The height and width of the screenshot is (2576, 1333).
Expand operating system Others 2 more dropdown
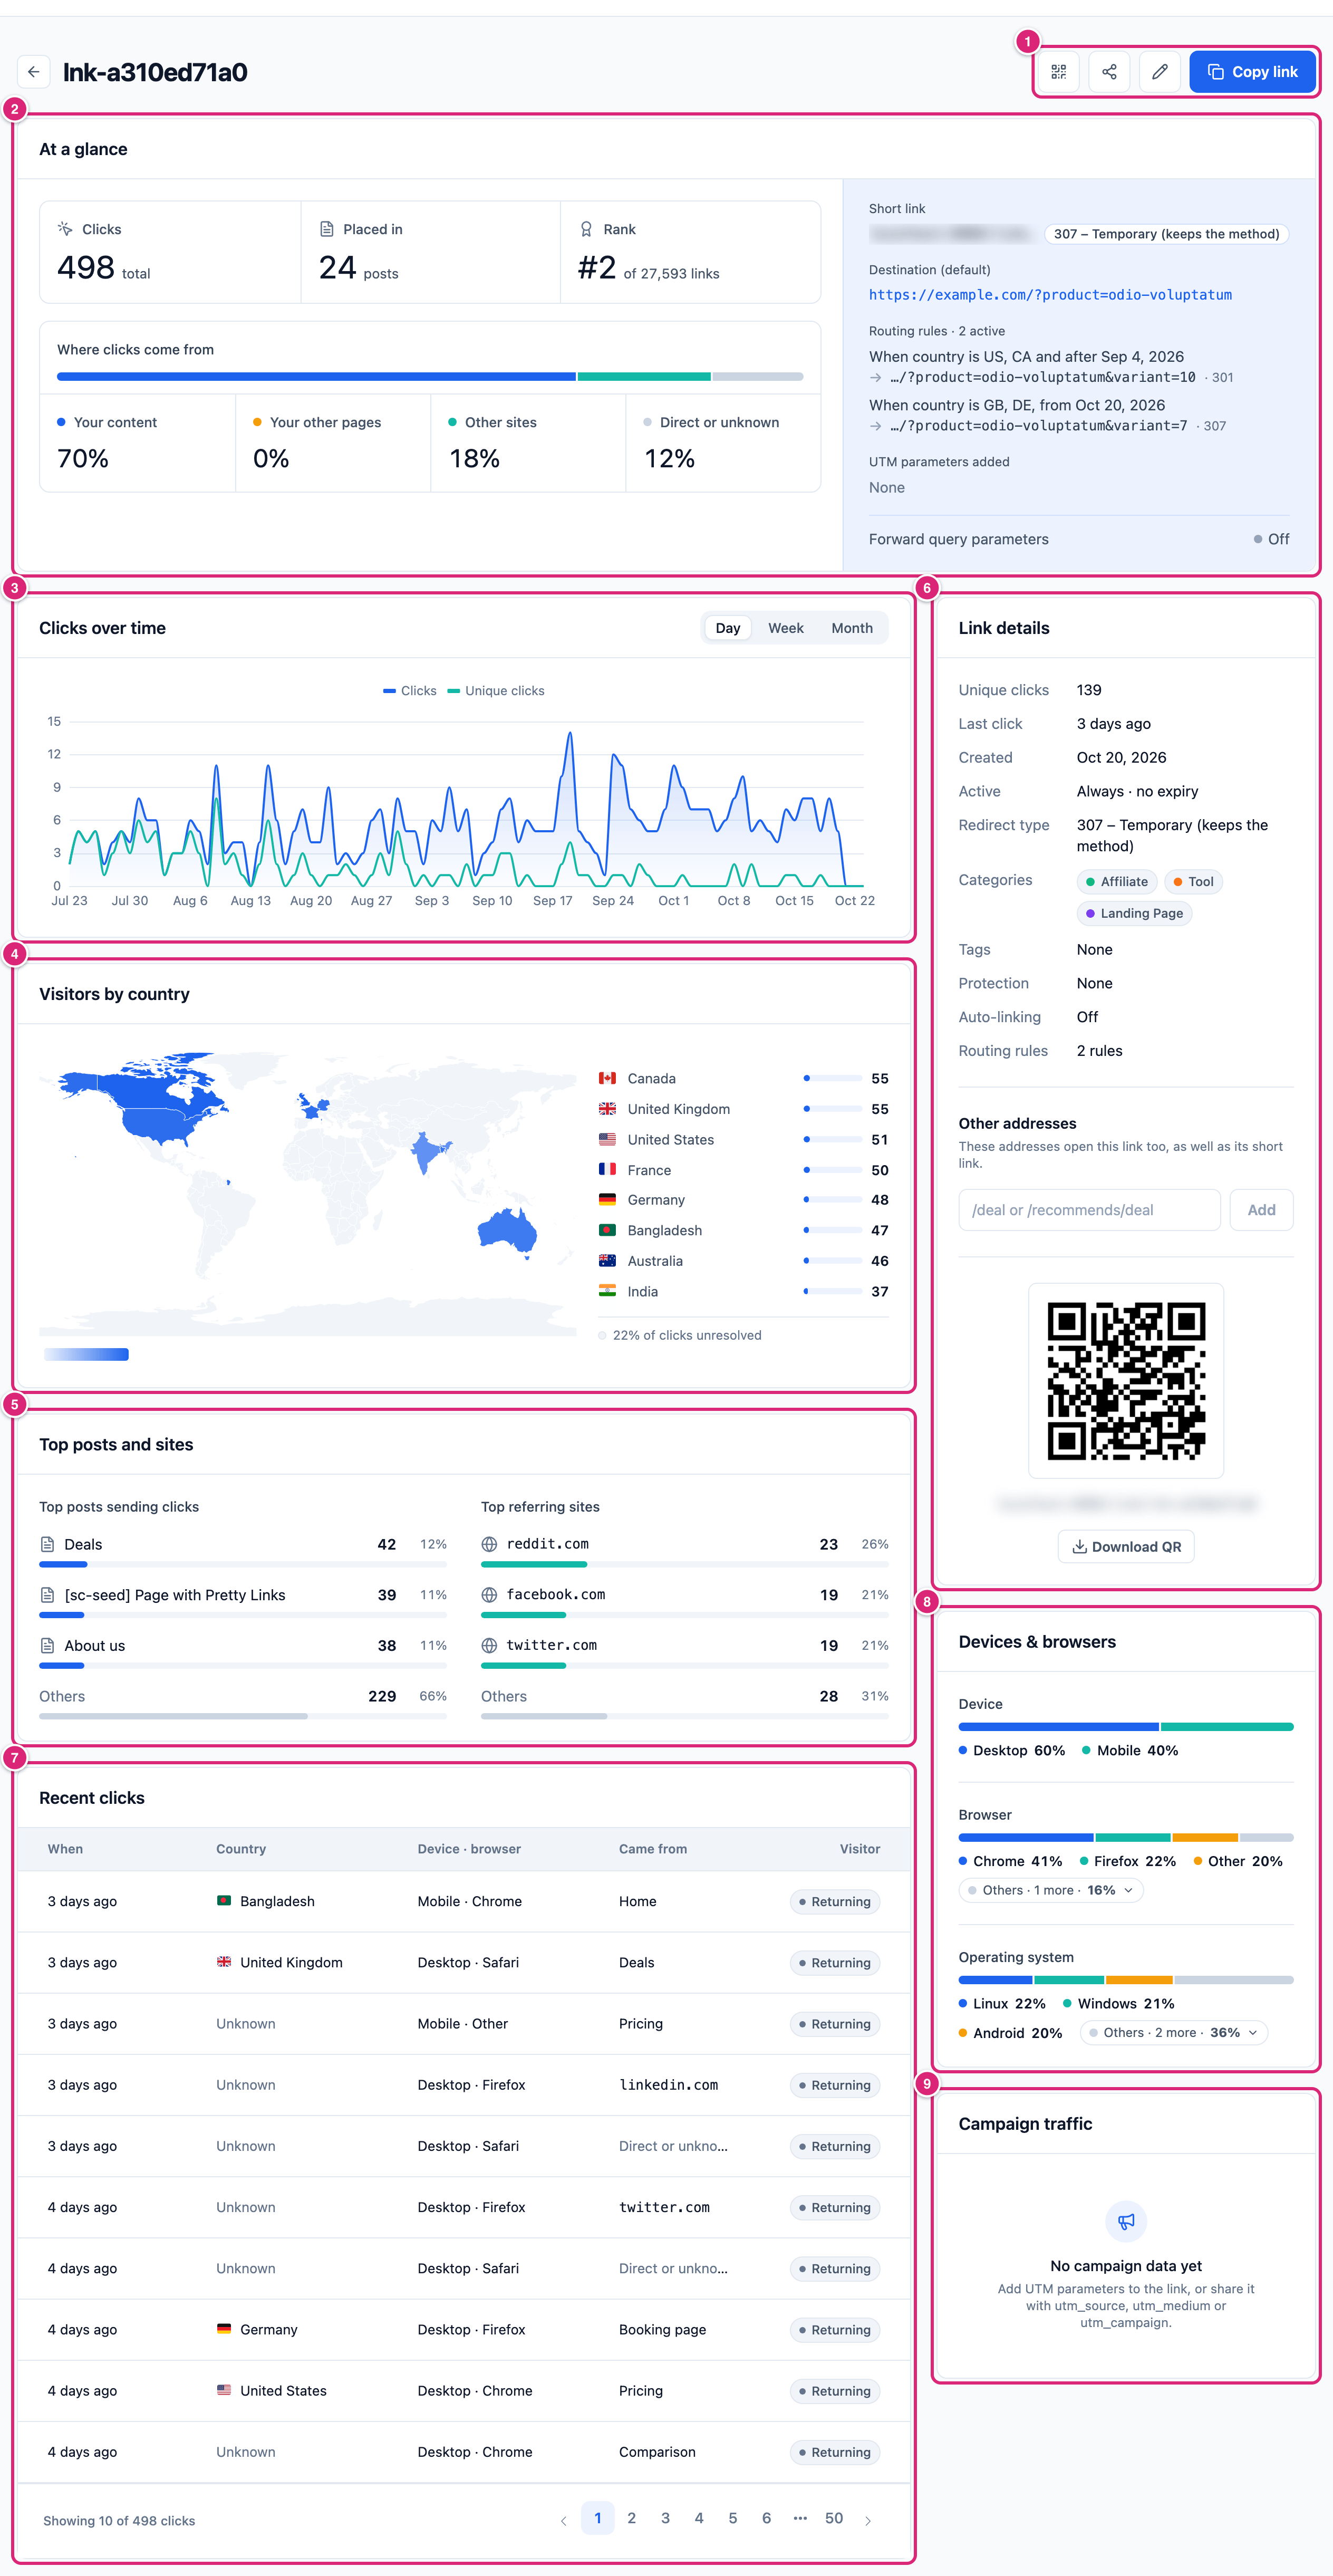pos(1174,2033)
